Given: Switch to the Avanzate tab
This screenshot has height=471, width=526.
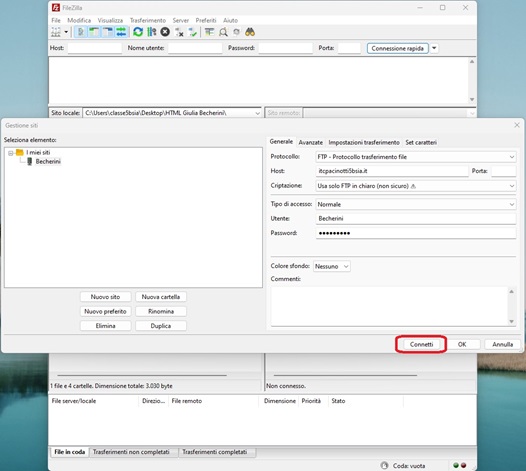Looking at the screenshot, I should pos(311,143).
